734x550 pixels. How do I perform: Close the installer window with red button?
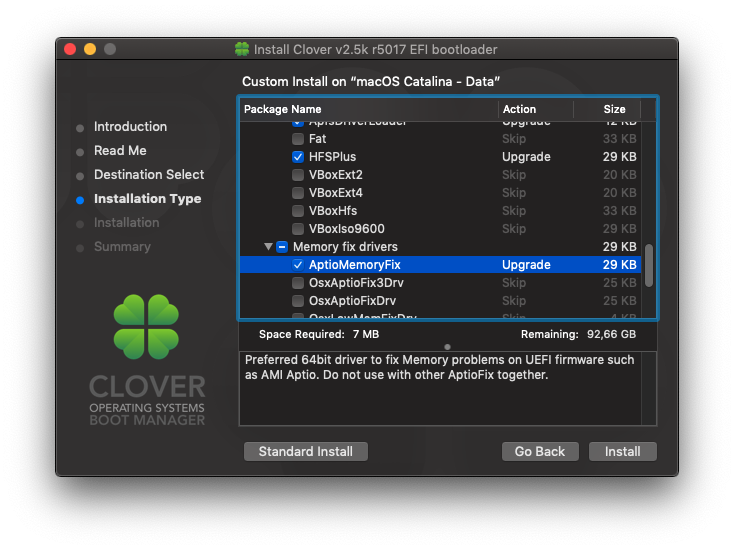[70, 49]
